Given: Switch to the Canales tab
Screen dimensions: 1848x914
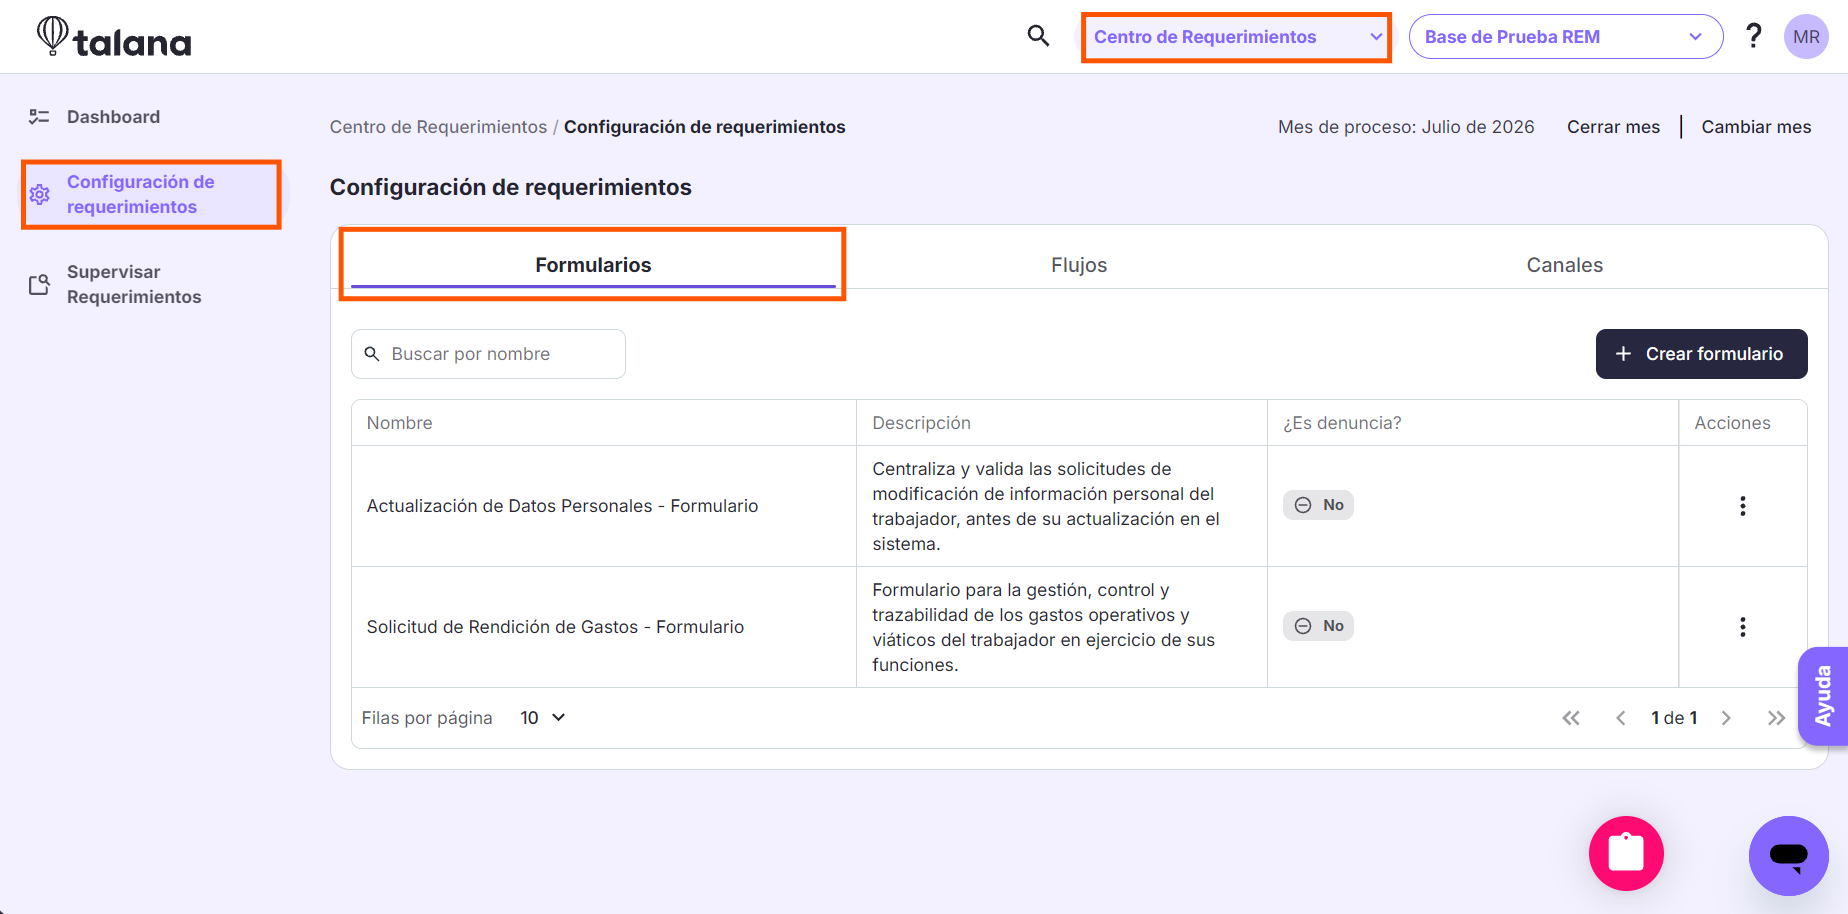Looking at the screenshot, I should coord(1565,265).
